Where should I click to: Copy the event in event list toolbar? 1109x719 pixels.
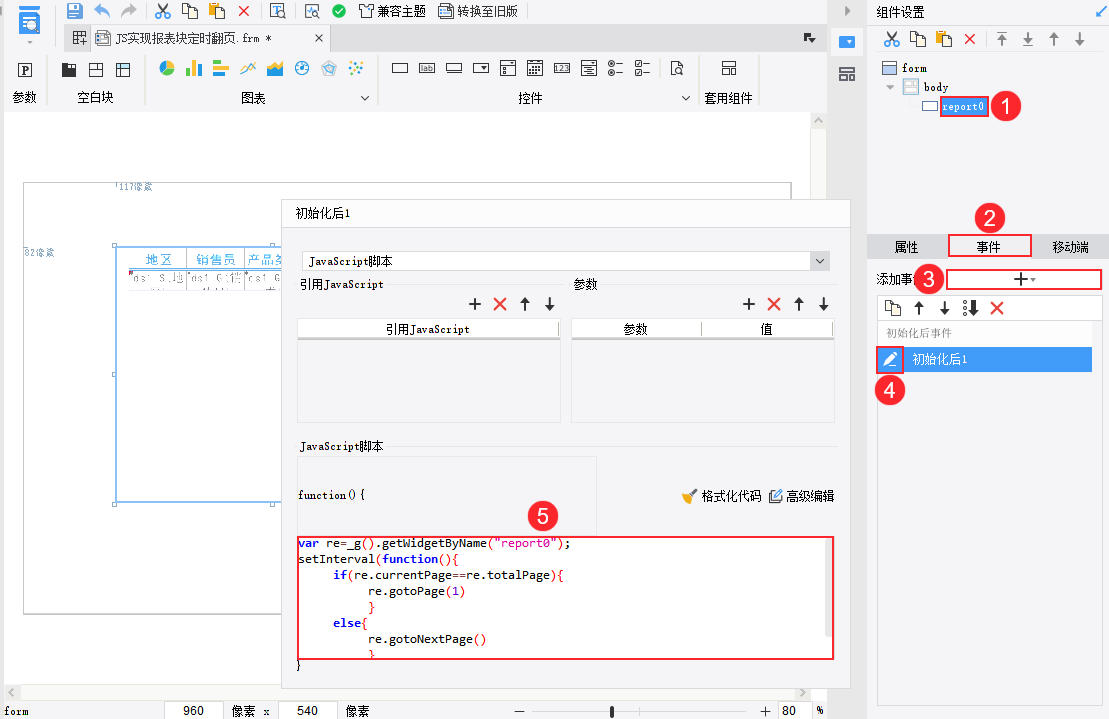pos(893,308)
